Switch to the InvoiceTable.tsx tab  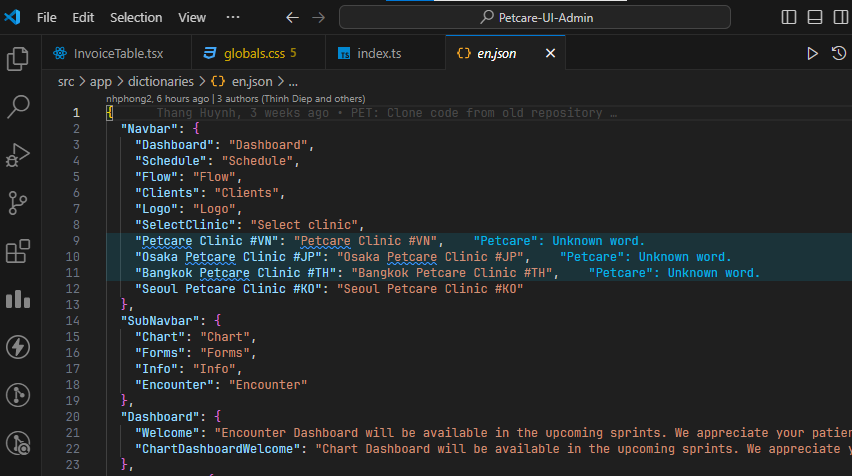117,53
